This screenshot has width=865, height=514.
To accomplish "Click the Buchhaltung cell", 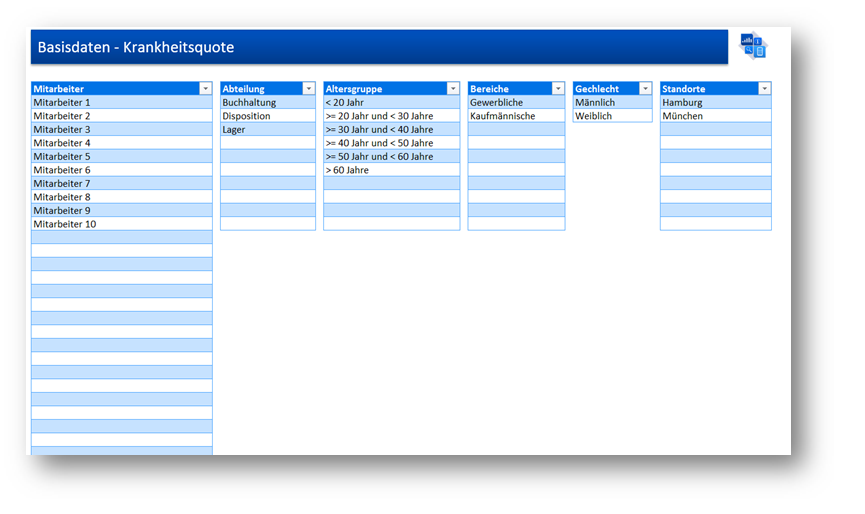I will click(267, 102).
